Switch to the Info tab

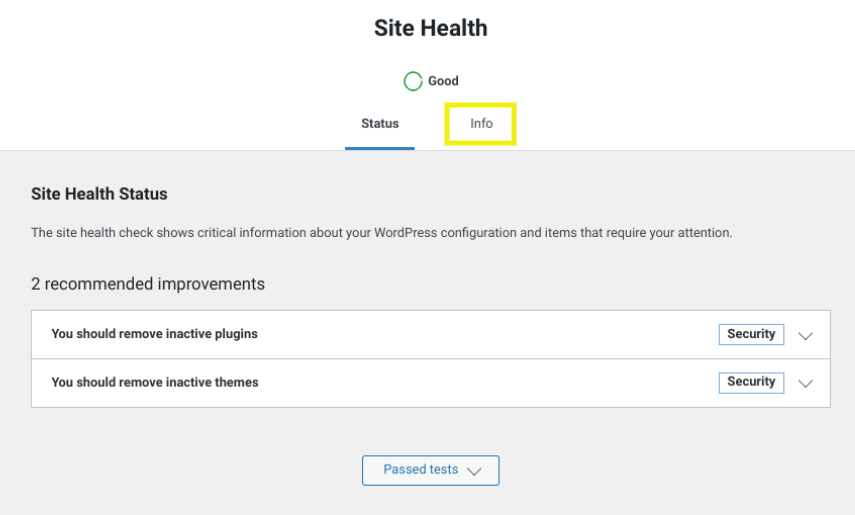tap(481, 124)
